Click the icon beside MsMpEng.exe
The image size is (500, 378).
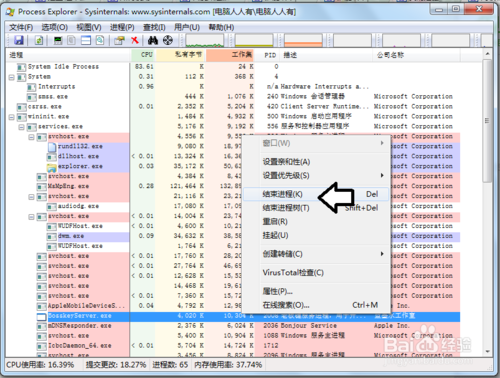click(42, 187)
